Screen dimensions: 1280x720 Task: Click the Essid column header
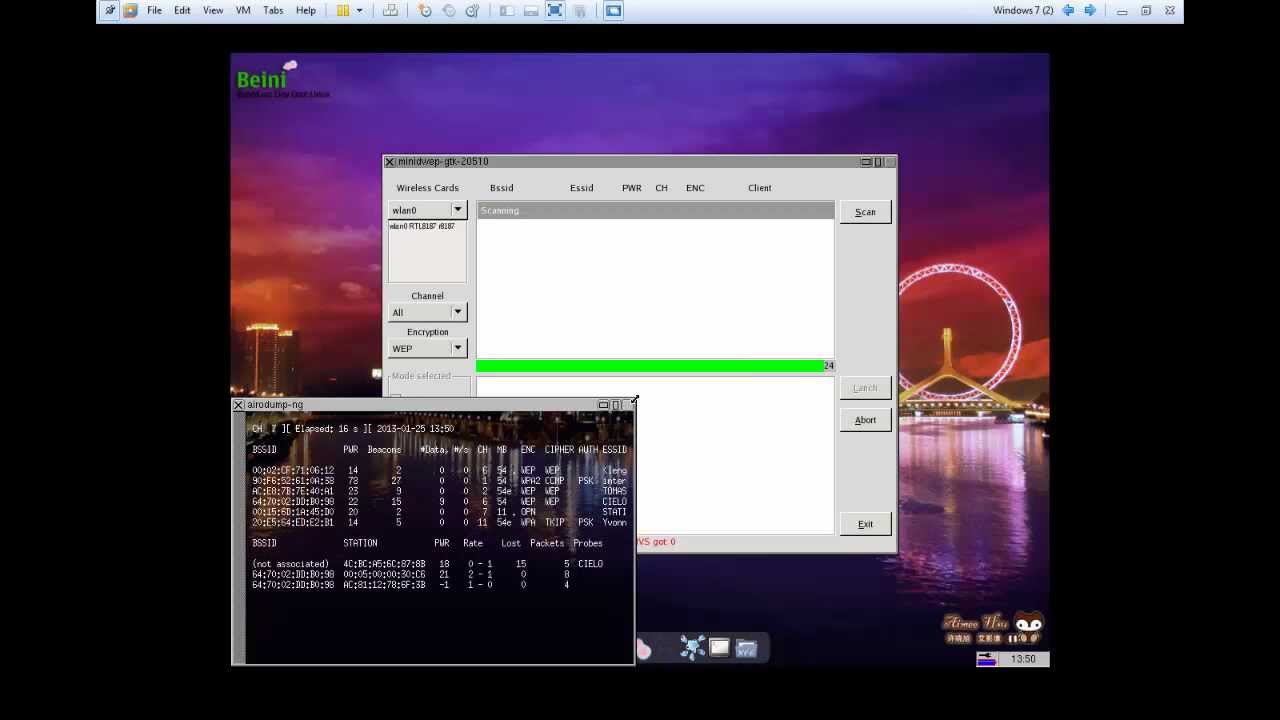(x=582, y=188)
